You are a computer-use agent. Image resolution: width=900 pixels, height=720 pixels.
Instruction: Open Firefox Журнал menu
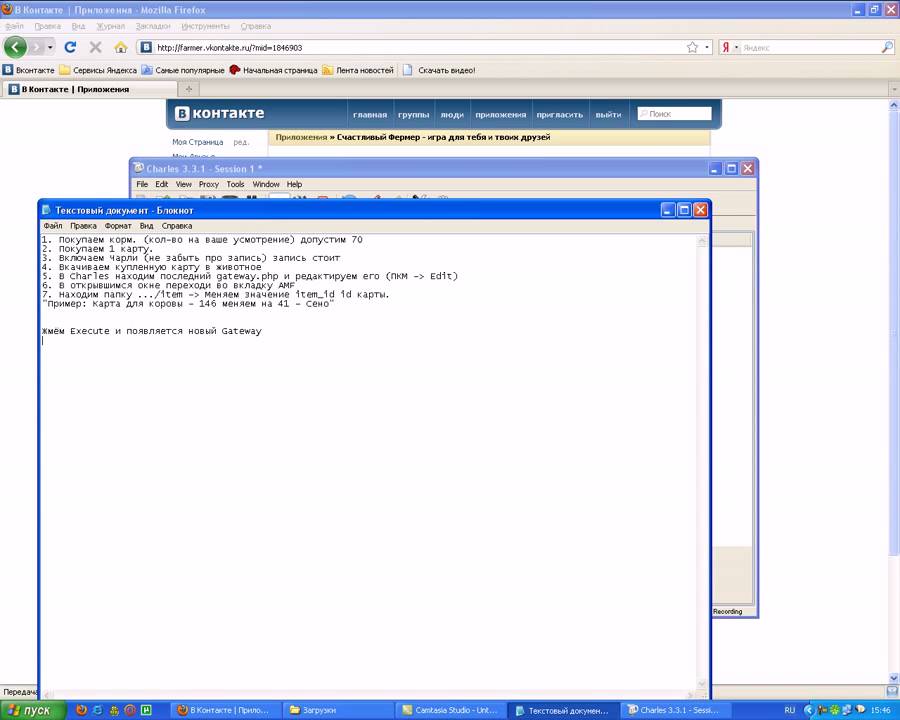point(110,26)
